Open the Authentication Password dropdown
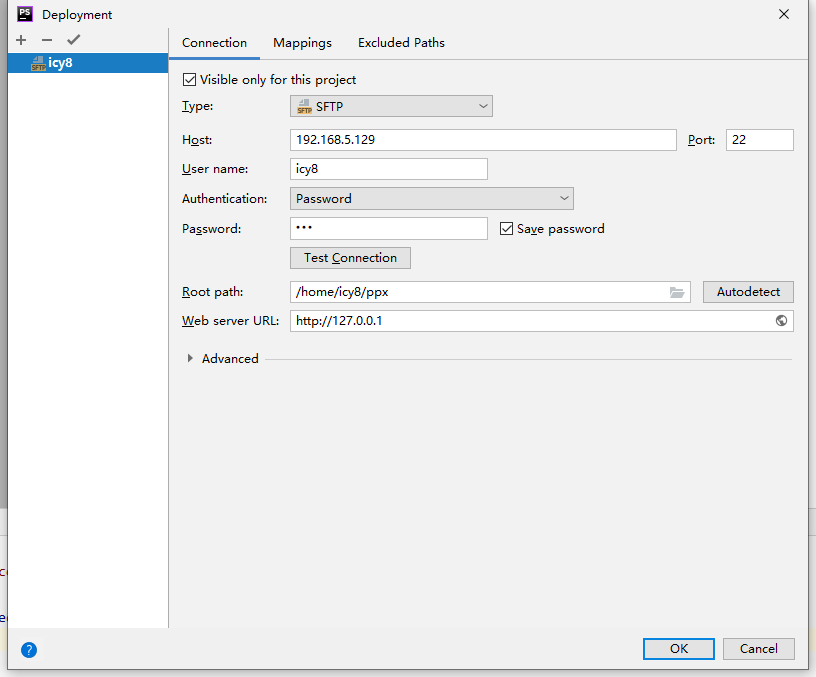The image size is (816, 677). [x=431, y=199]
